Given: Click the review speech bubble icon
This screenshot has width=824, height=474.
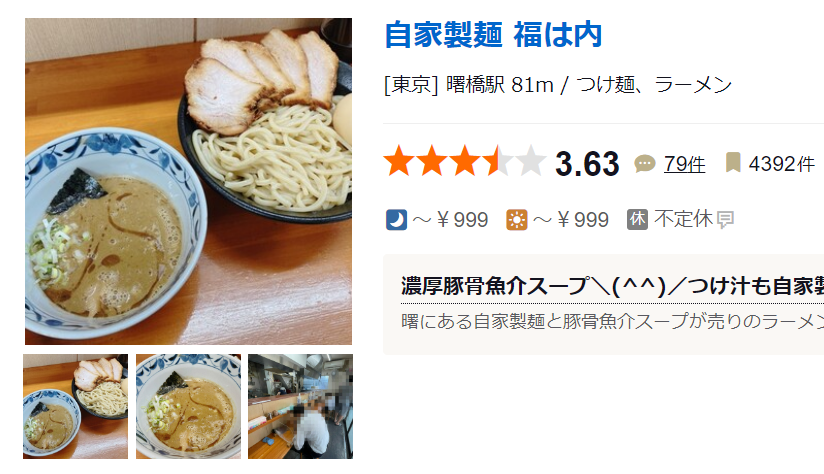Looking at the screenshot, I should click(x=645, y=164).
